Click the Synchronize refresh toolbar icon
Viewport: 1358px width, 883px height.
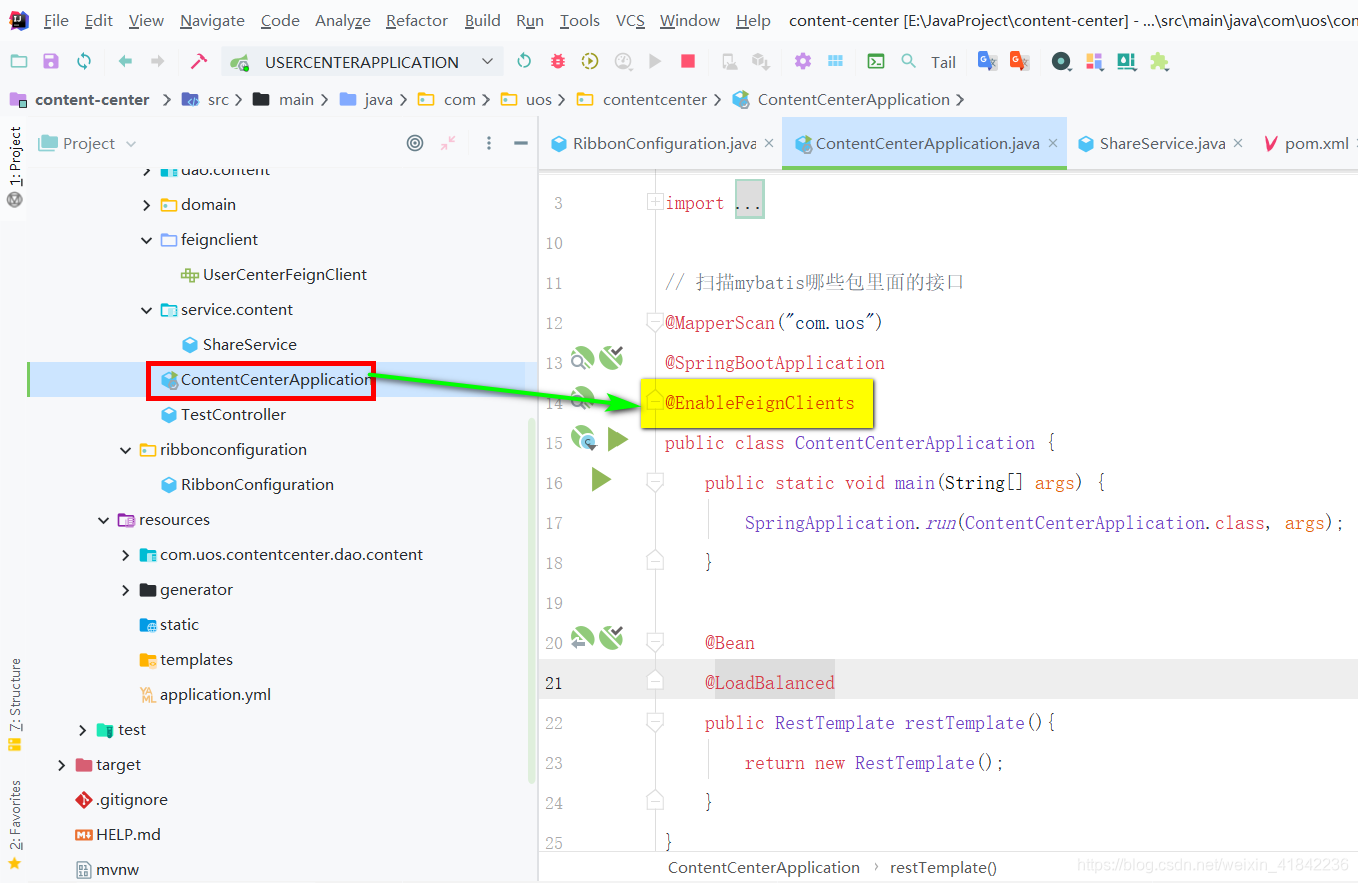point(84,62)
